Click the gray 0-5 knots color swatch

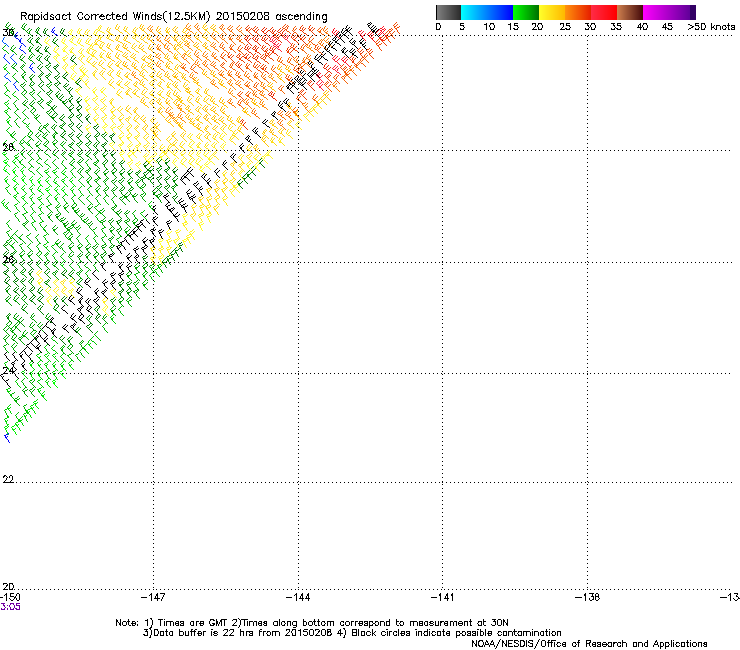click(448, 12)
